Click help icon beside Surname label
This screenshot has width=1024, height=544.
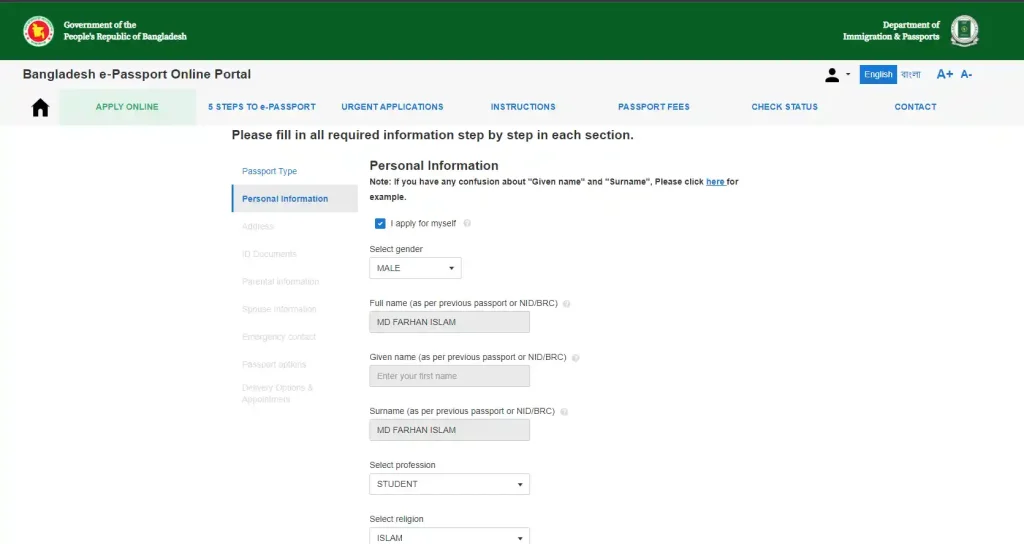565,411
